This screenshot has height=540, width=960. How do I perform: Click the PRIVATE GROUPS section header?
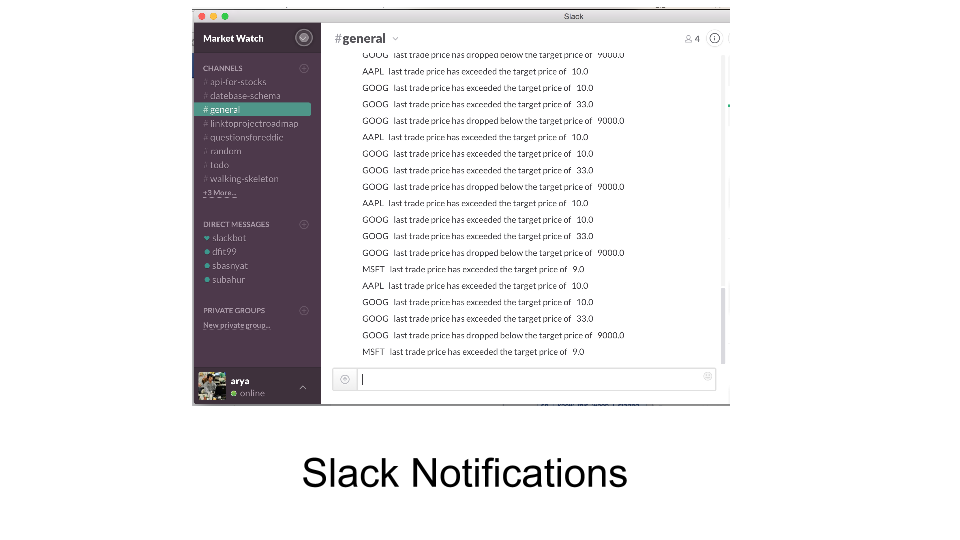pos(234,311)
